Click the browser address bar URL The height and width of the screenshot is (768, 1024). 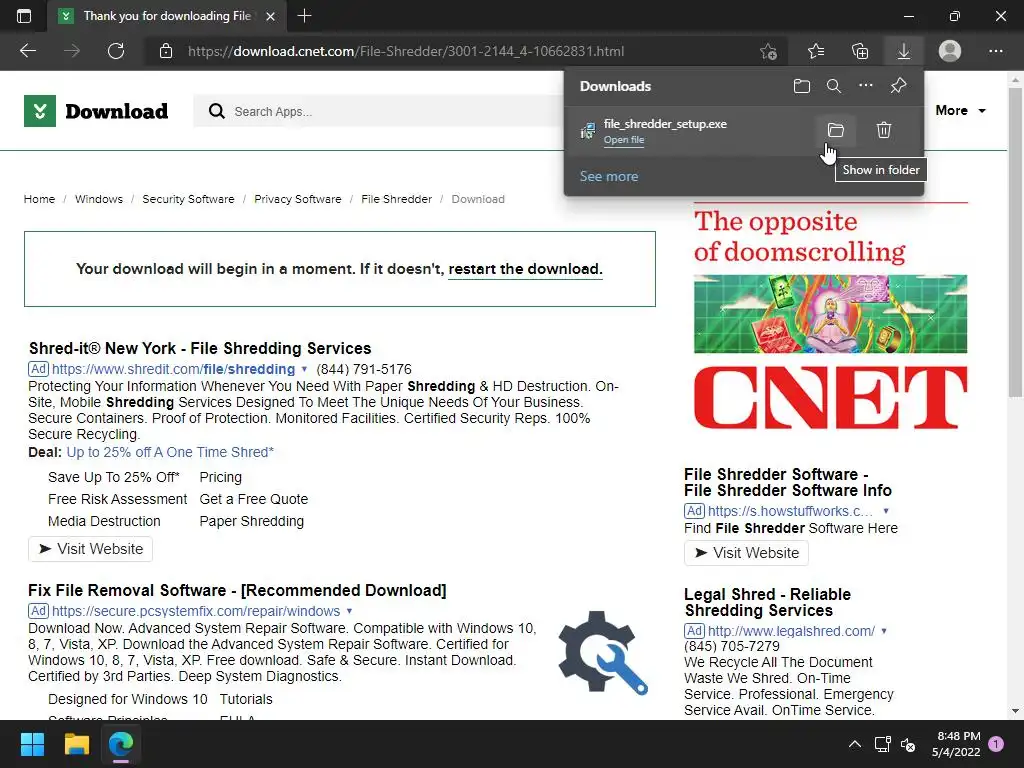coord(406,51)
